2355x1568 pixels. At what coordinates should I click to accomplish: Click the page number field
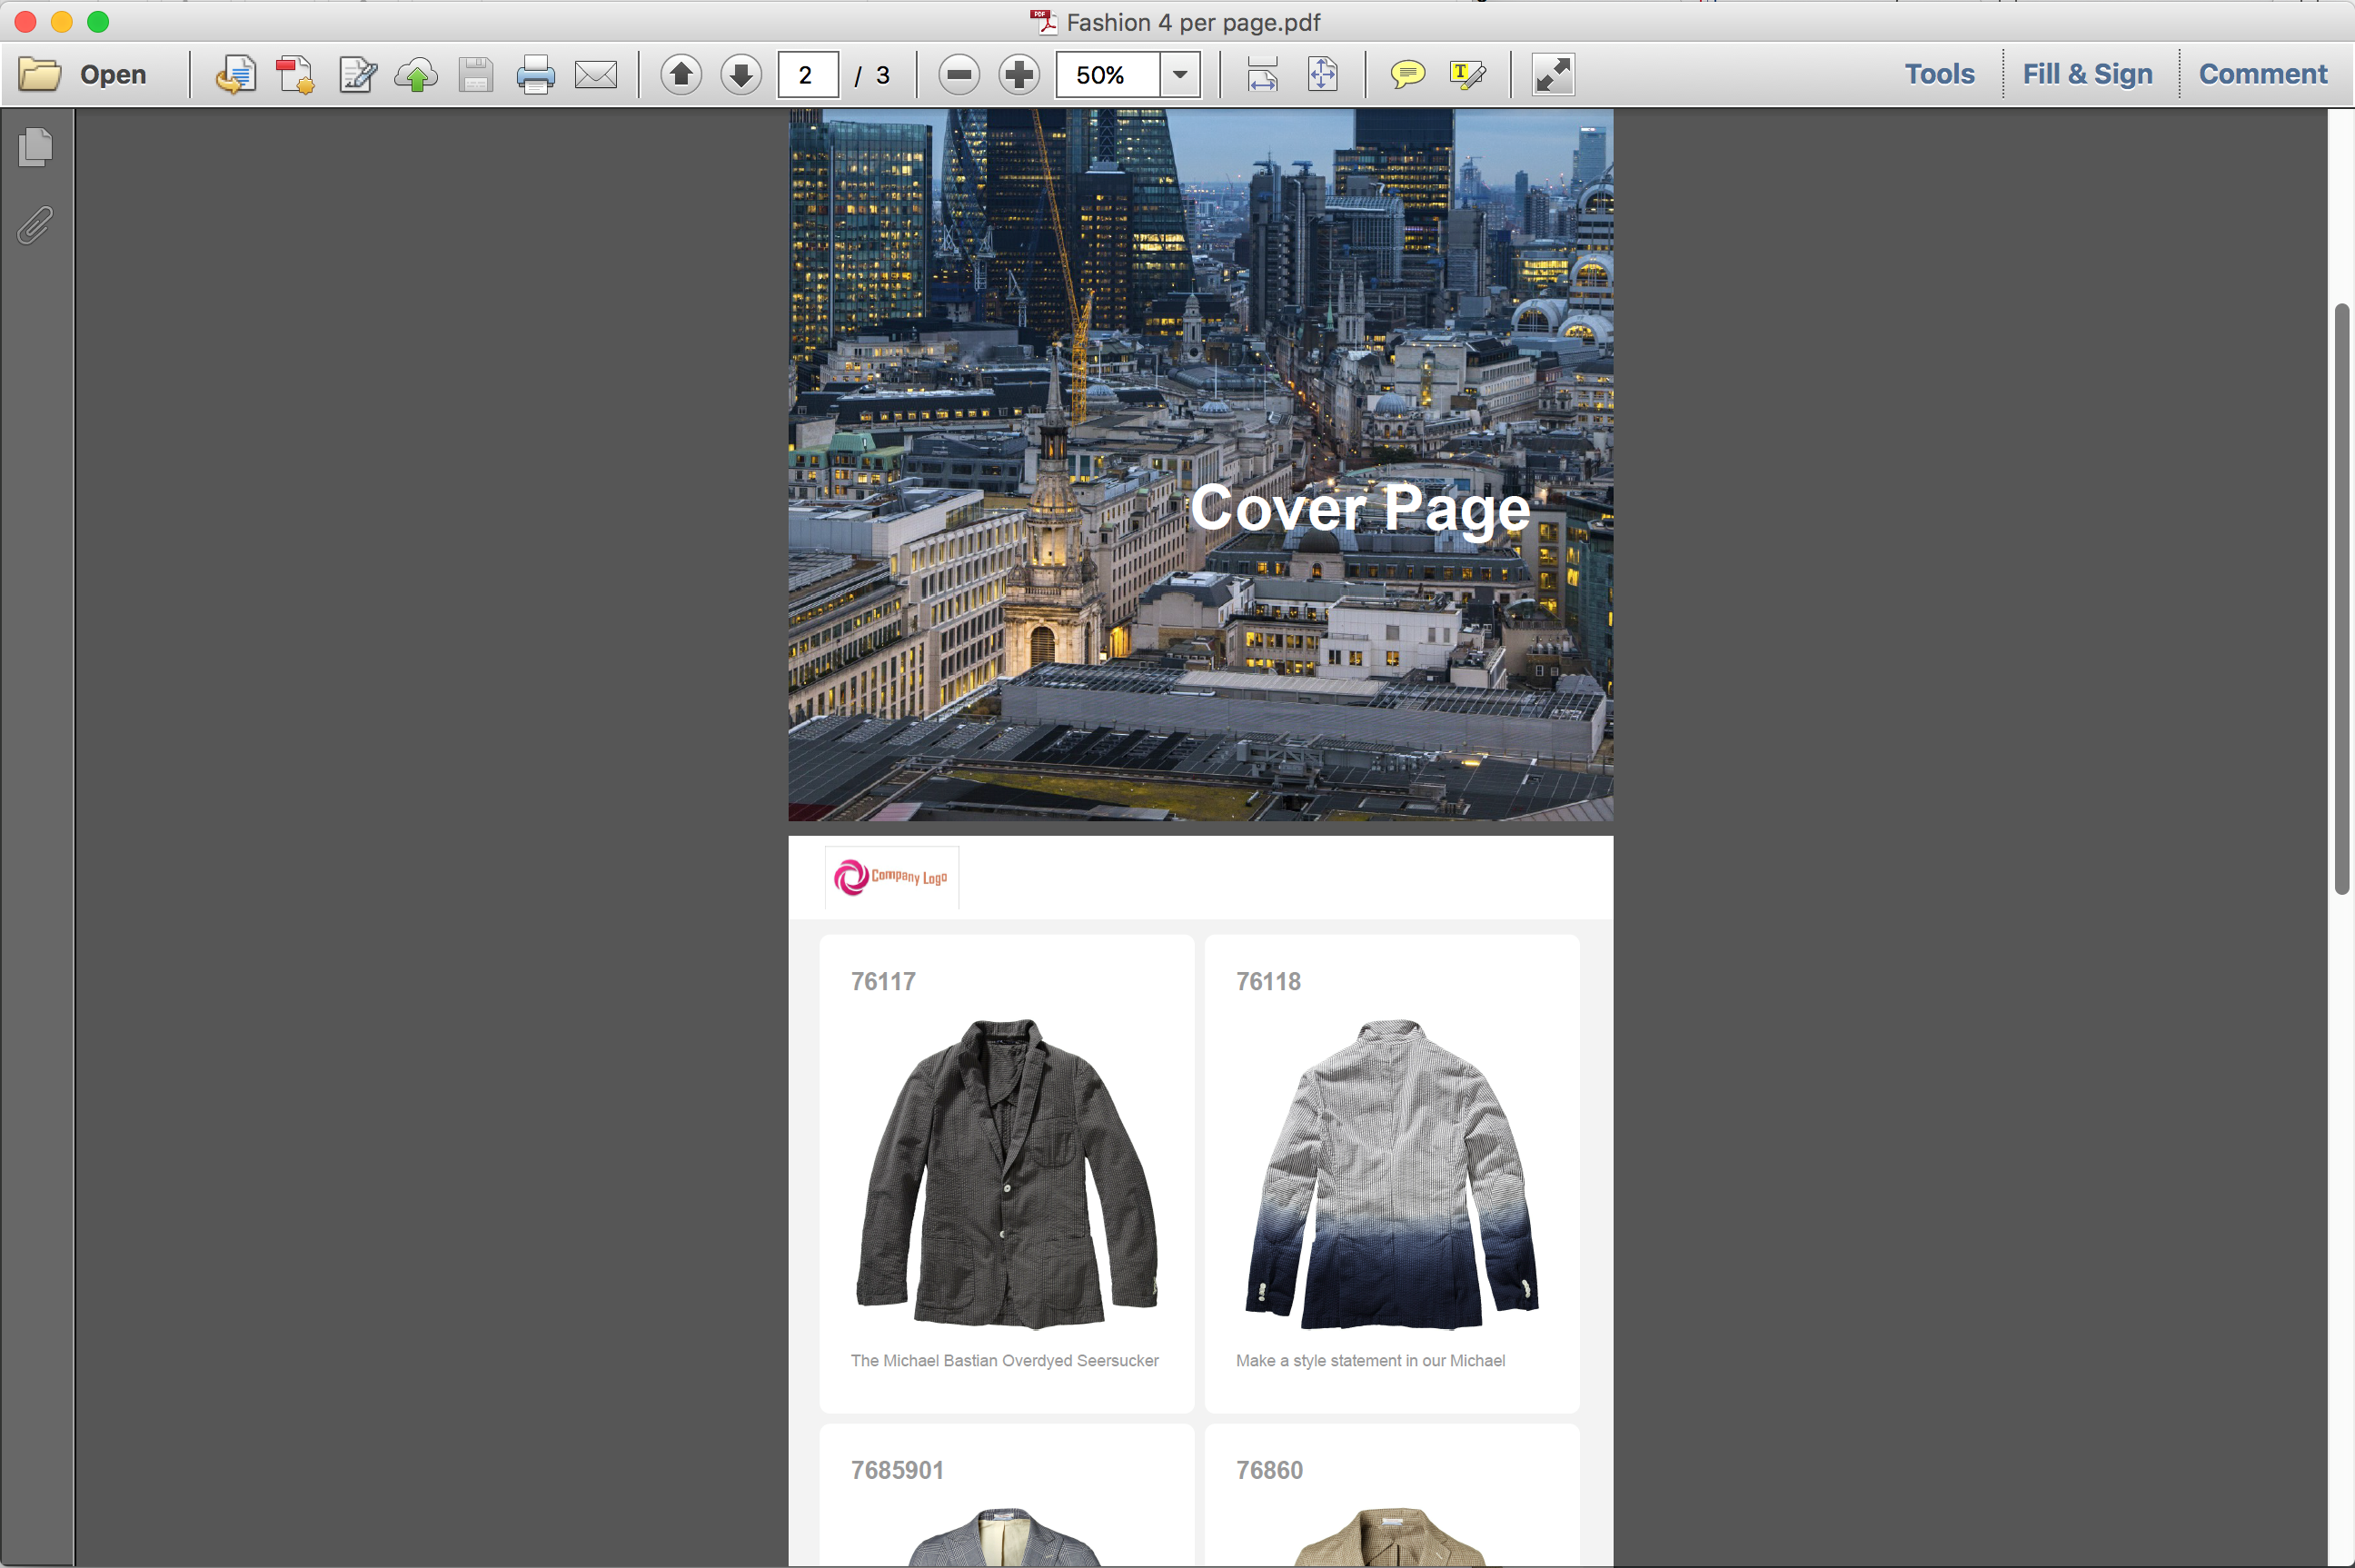click(x=808, y=75)
